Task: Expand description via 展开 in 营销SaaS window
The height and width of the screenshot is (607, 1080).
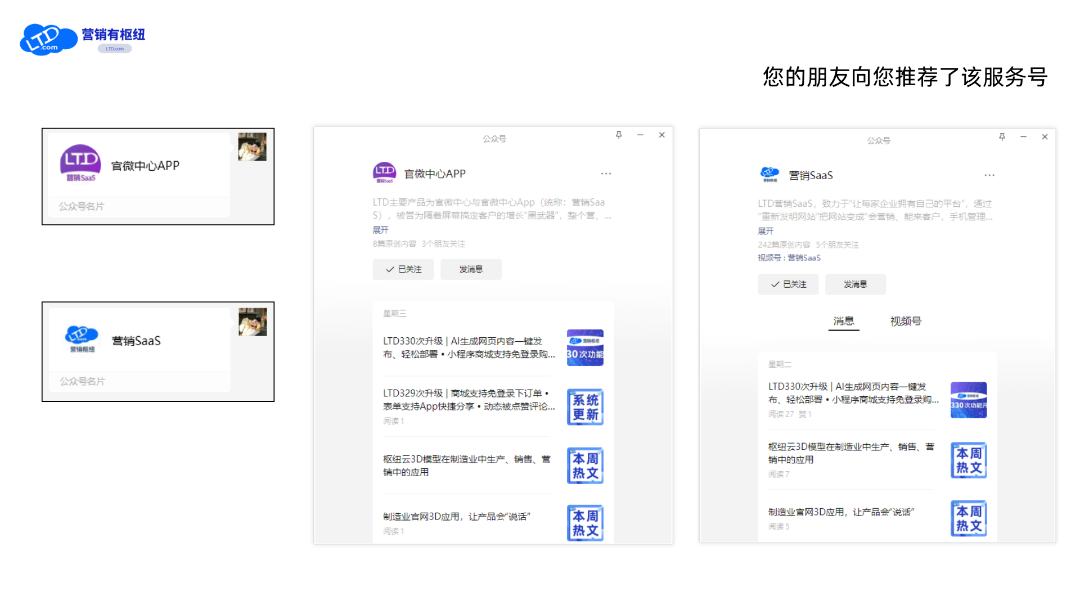Action: [765, 232]
